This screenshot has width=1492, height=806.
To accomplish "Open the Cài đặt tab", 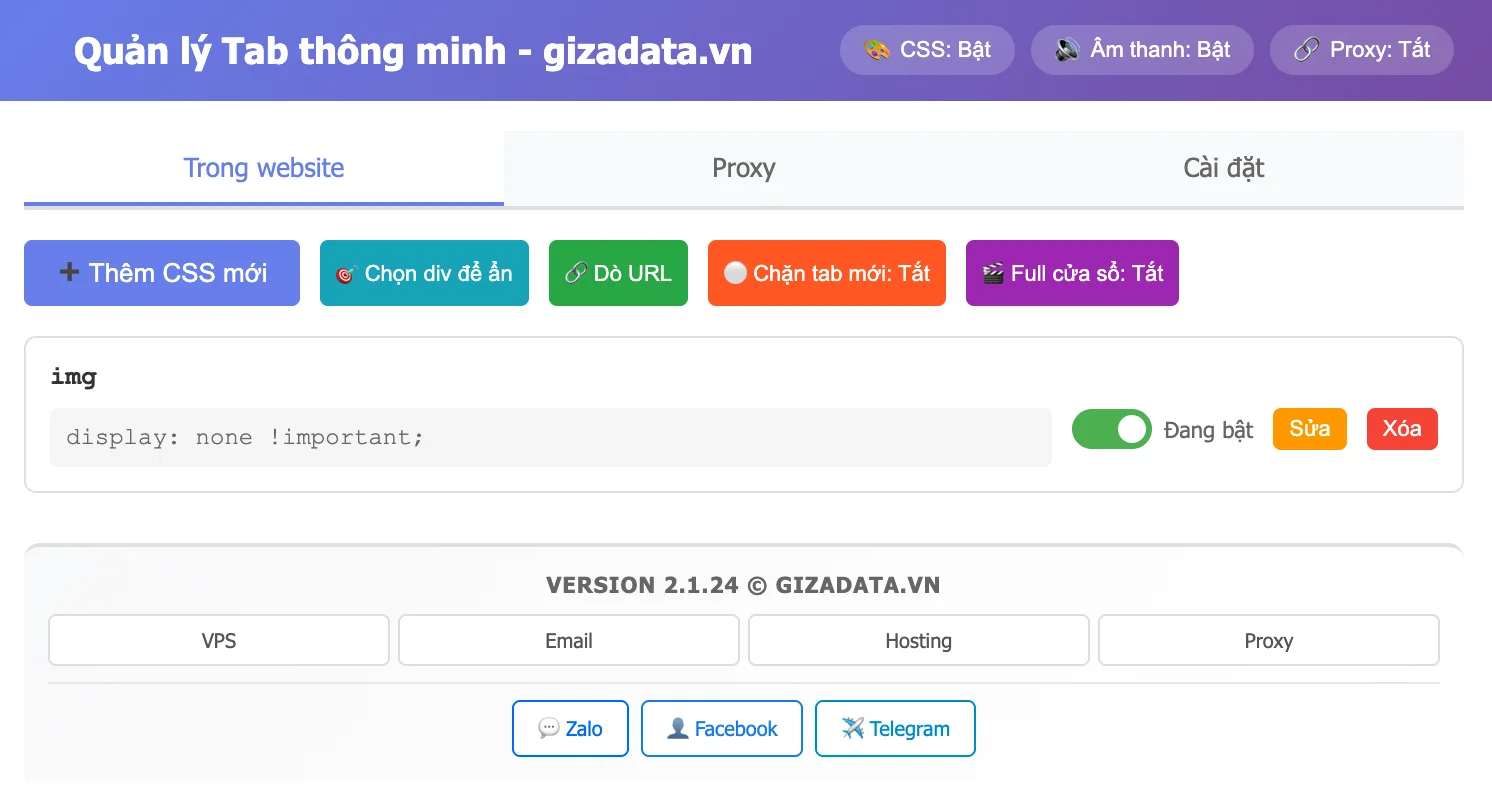I will point(1222,168).
